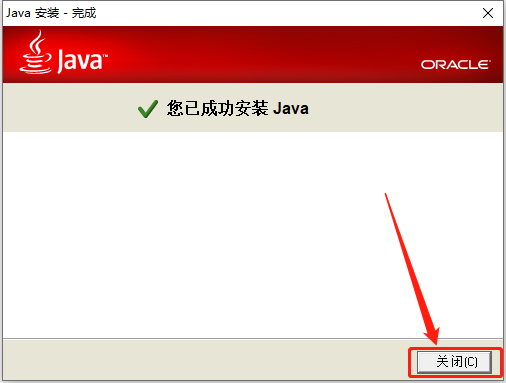
Task: Close the installer with the title bar X
Action: click(x=488, y=13)
